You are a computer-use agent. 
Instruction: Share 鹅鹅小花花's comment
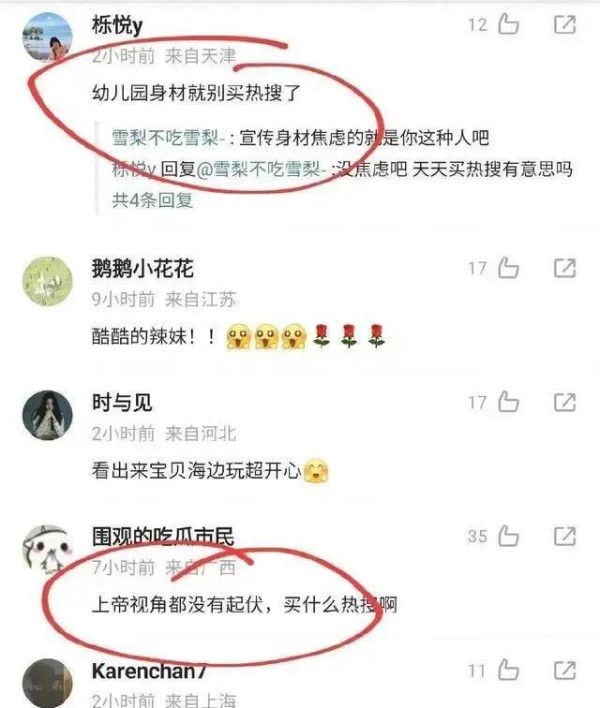[x=565, y=268]
